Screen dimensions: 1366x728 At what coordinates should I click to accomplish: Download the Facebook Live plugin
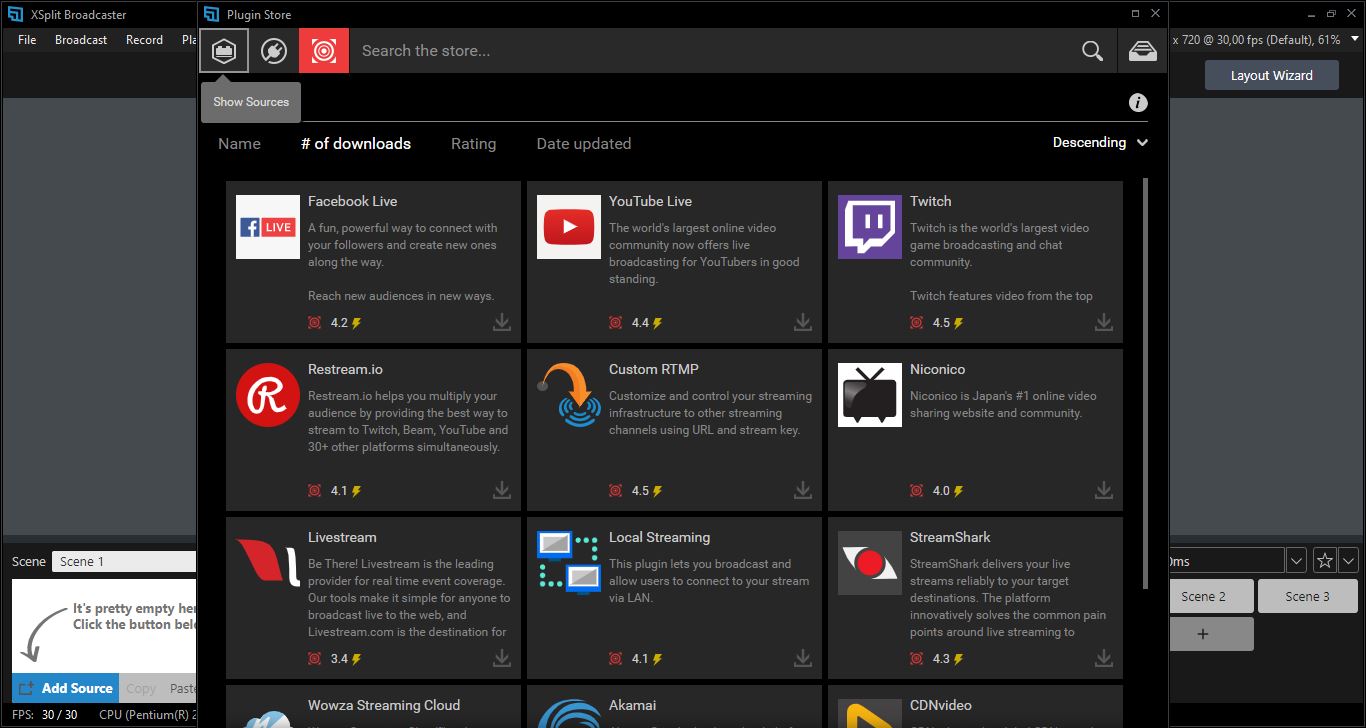502,322
